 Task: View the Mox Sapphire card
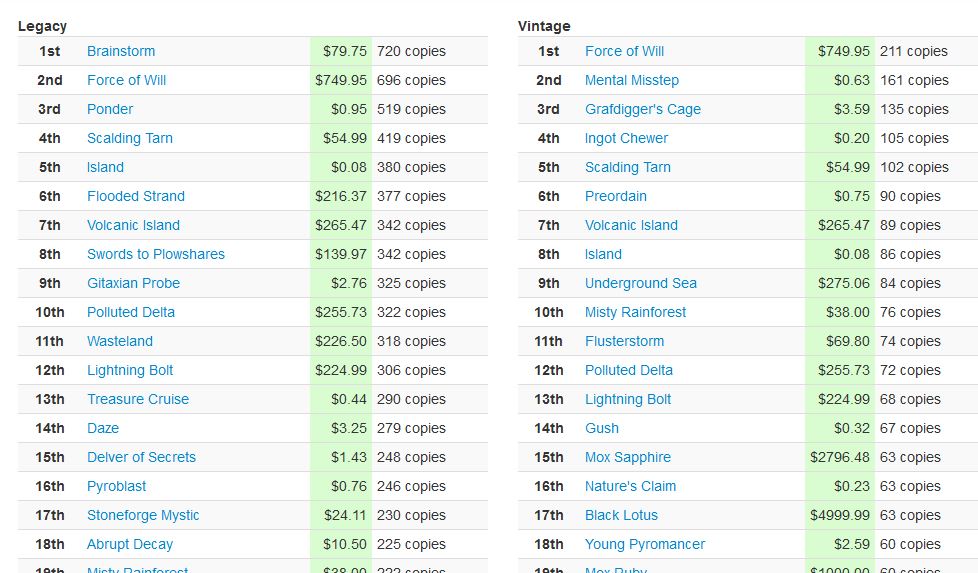pos(628,457)
